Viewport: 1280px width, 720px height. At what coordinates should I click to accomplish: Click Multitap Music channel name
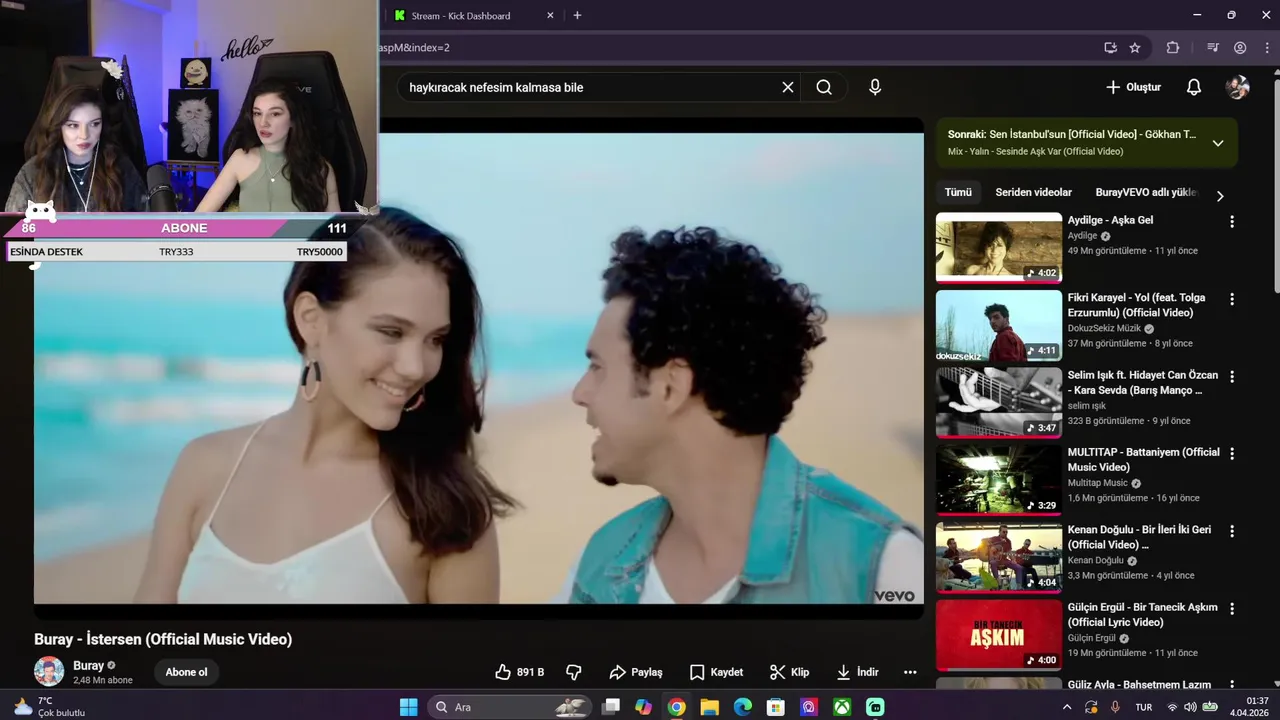click(x=1097, y=483)
